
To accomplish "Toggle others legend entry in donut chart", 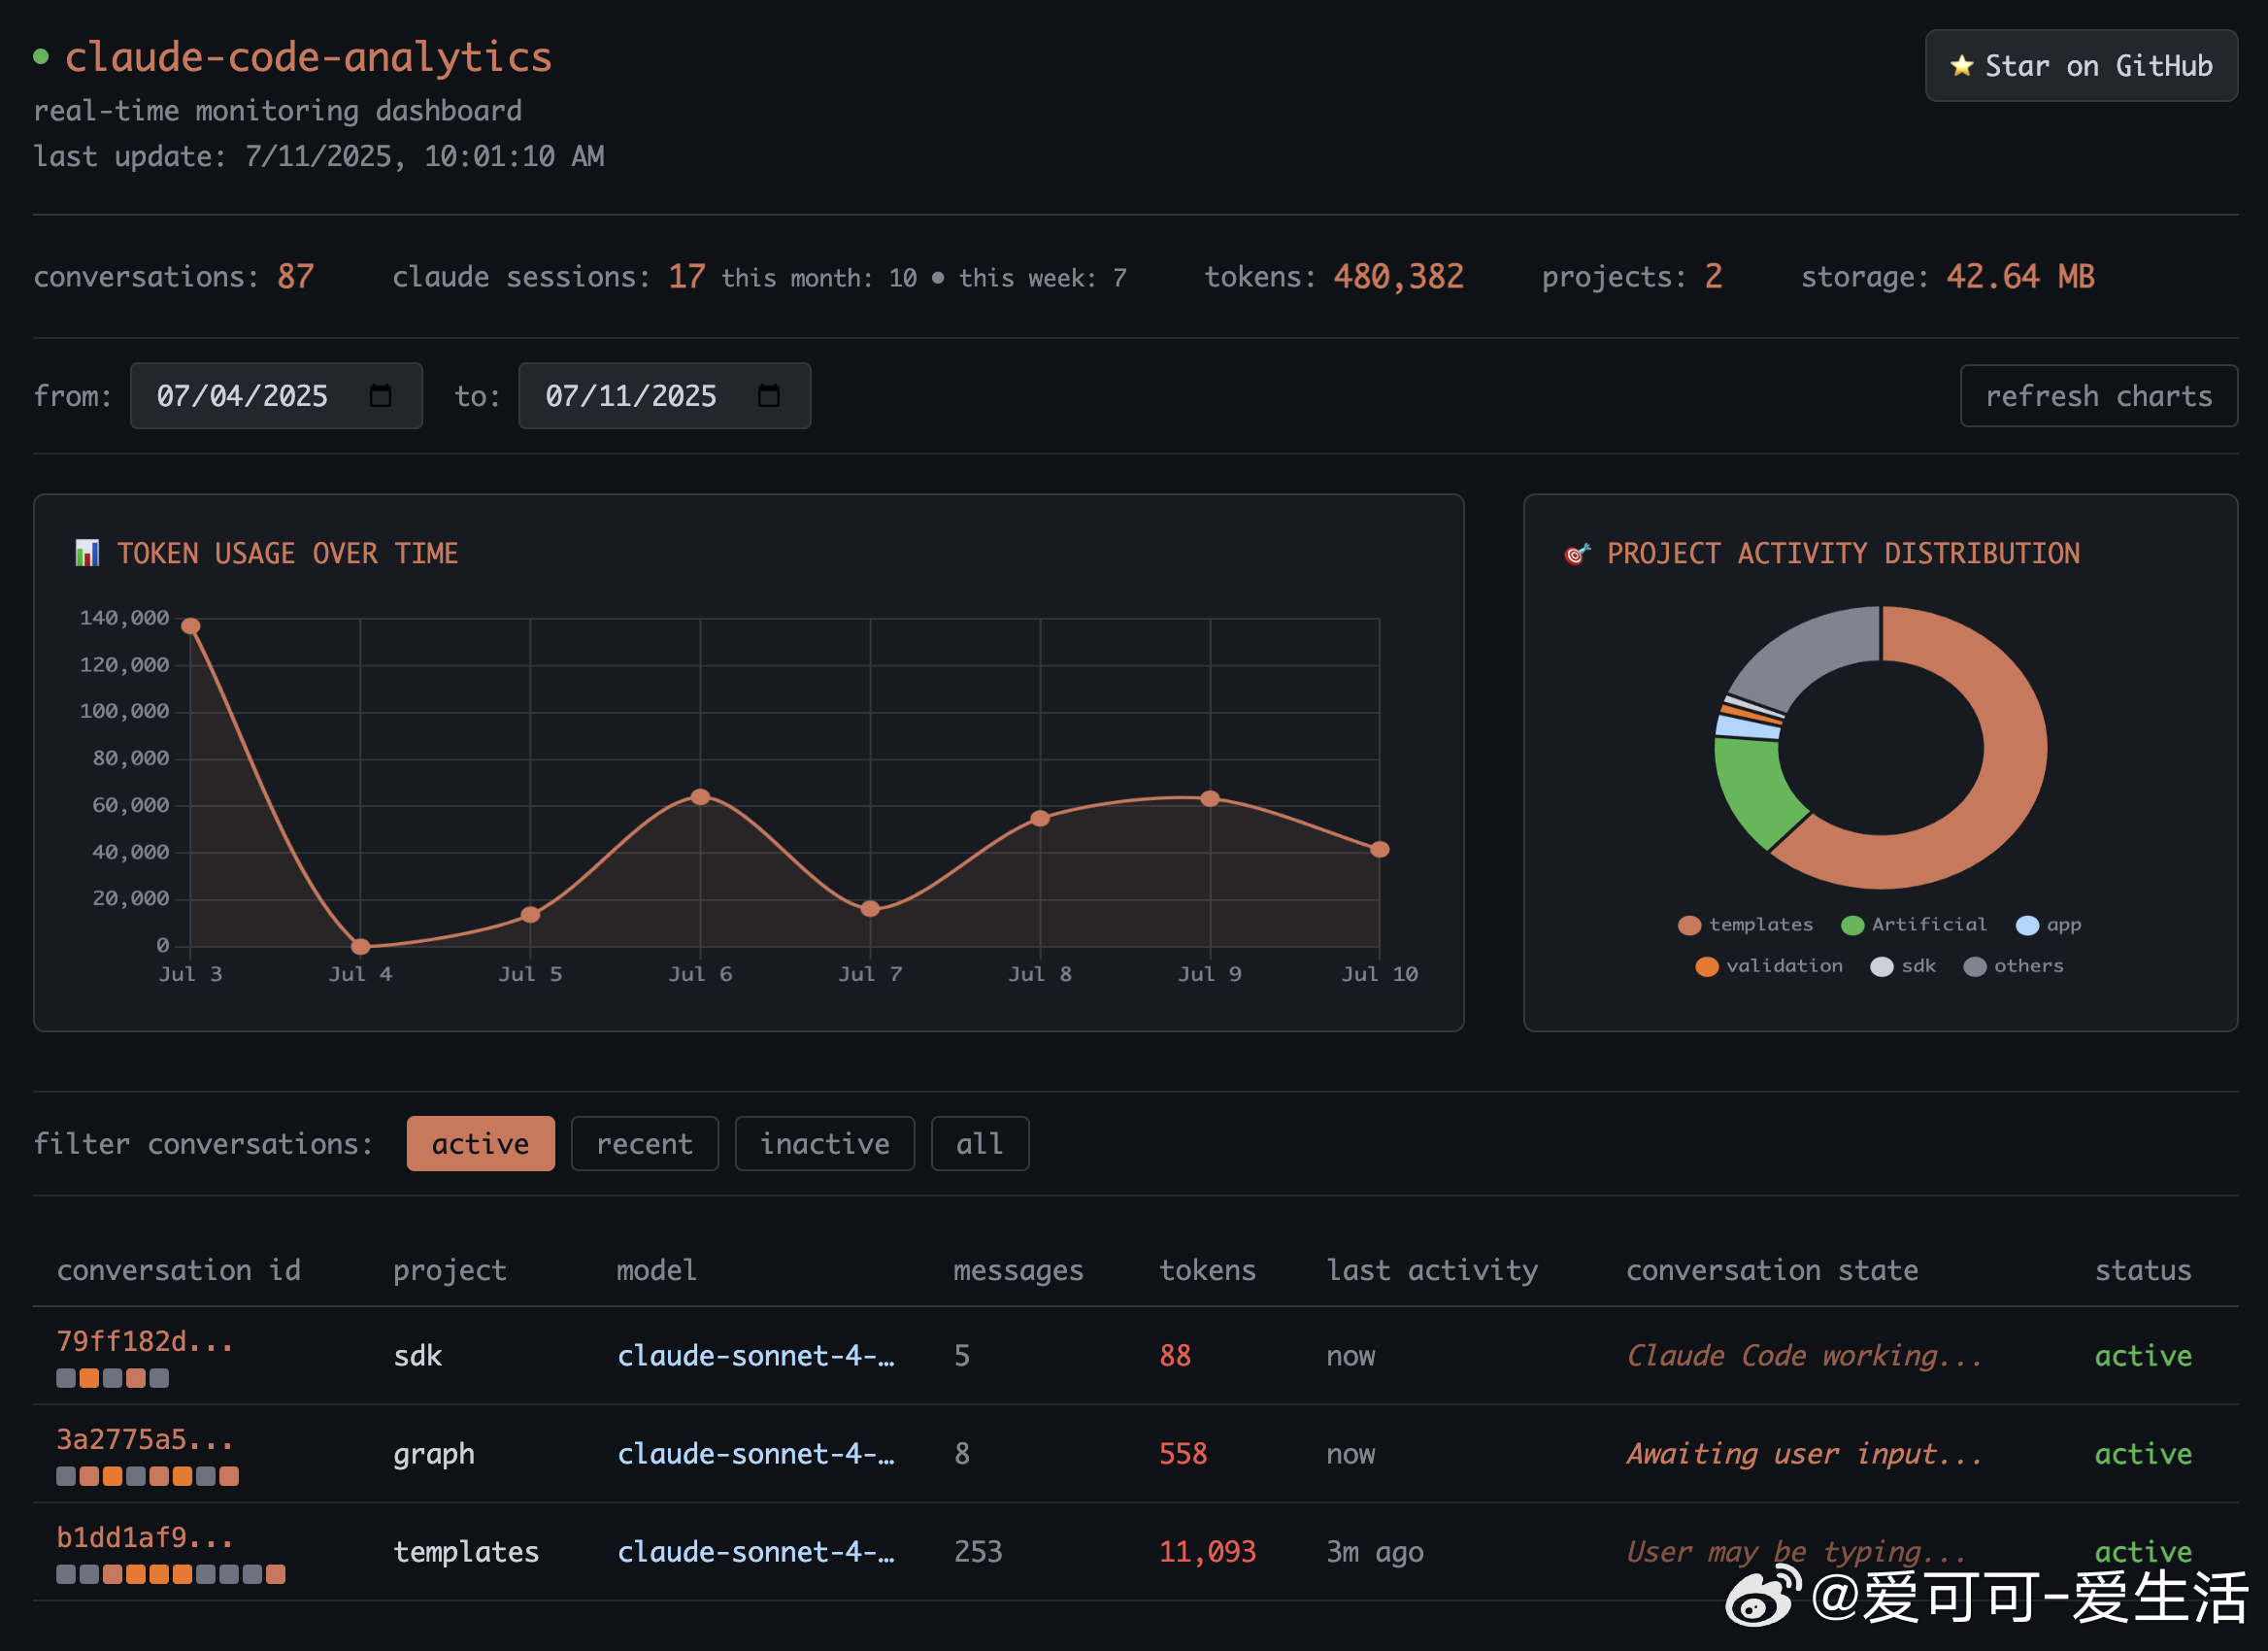I will (2013, 966).
